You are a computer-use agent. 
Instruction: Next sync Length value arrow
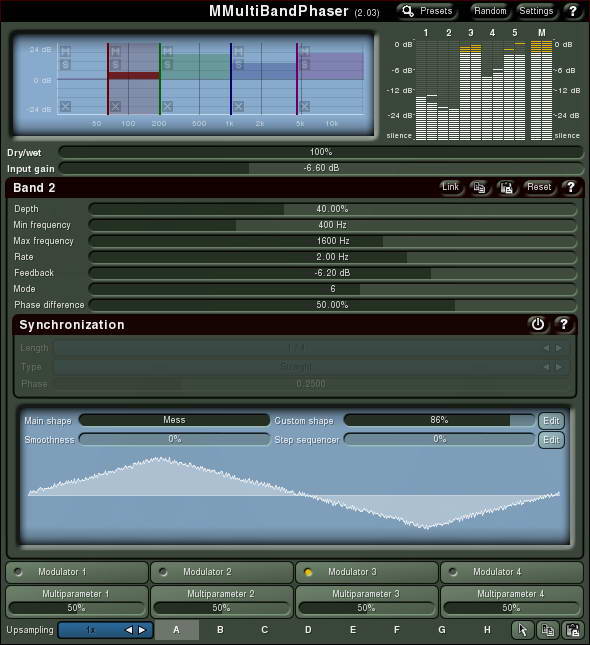point(559,348)
